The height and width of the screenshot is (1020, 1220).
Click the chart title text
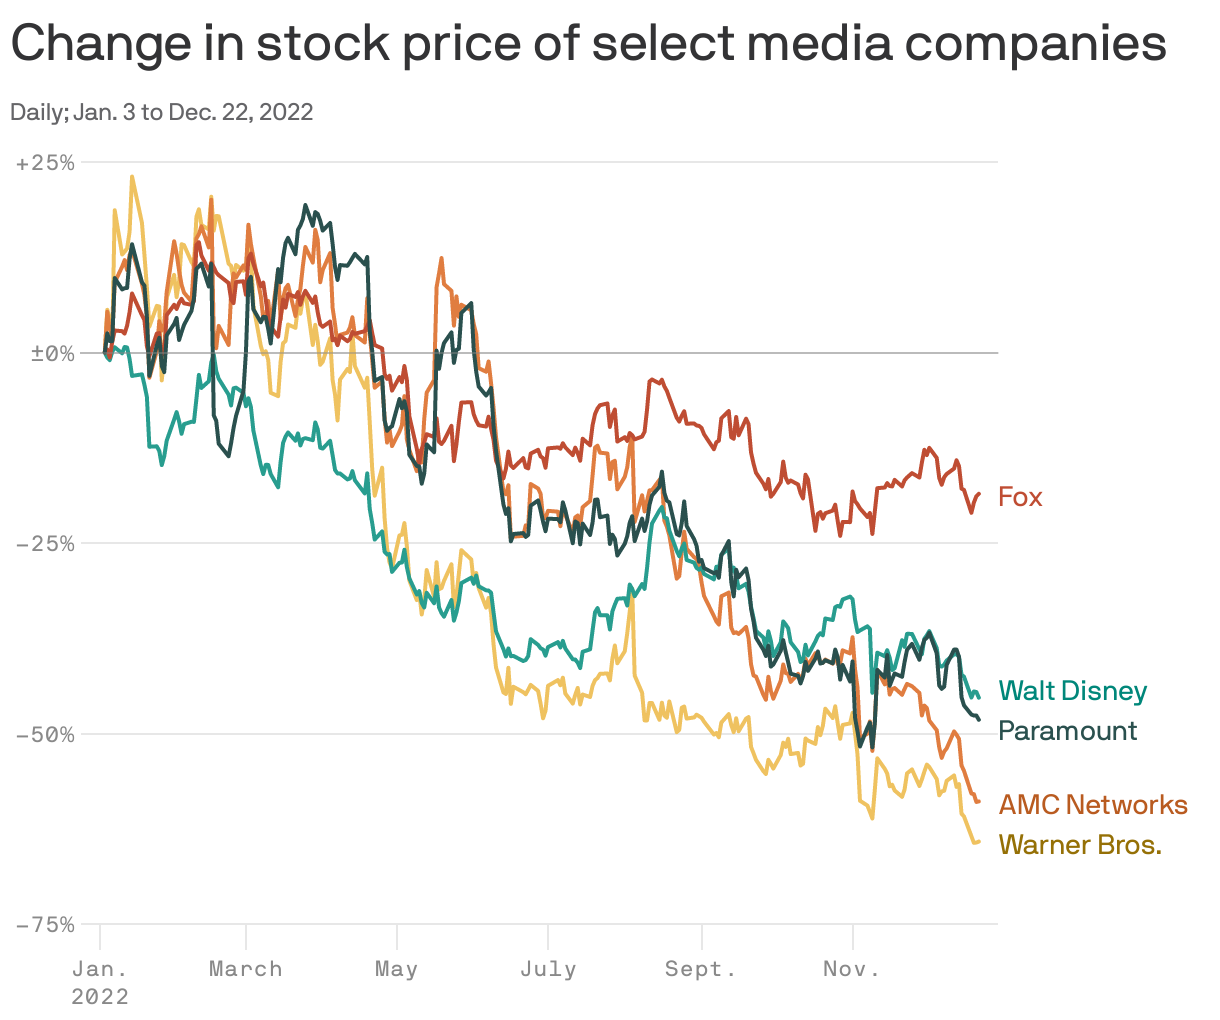pos(588,43)
